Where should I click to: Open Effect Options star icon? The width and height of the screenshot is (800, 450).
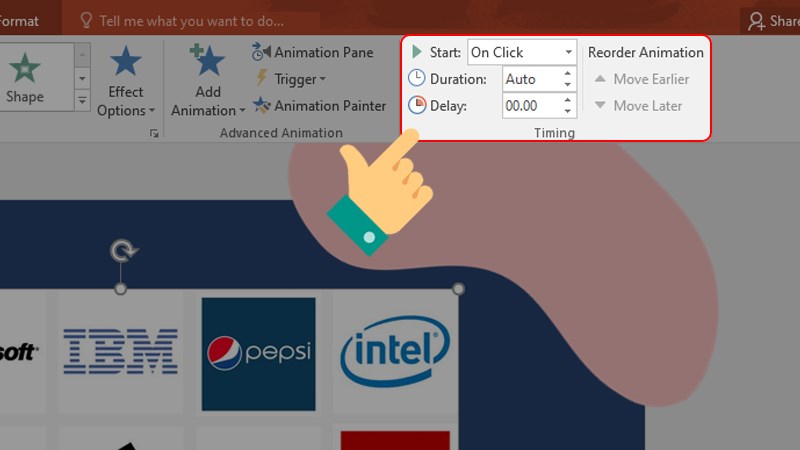pyautogui.click(x=126, y=61)
